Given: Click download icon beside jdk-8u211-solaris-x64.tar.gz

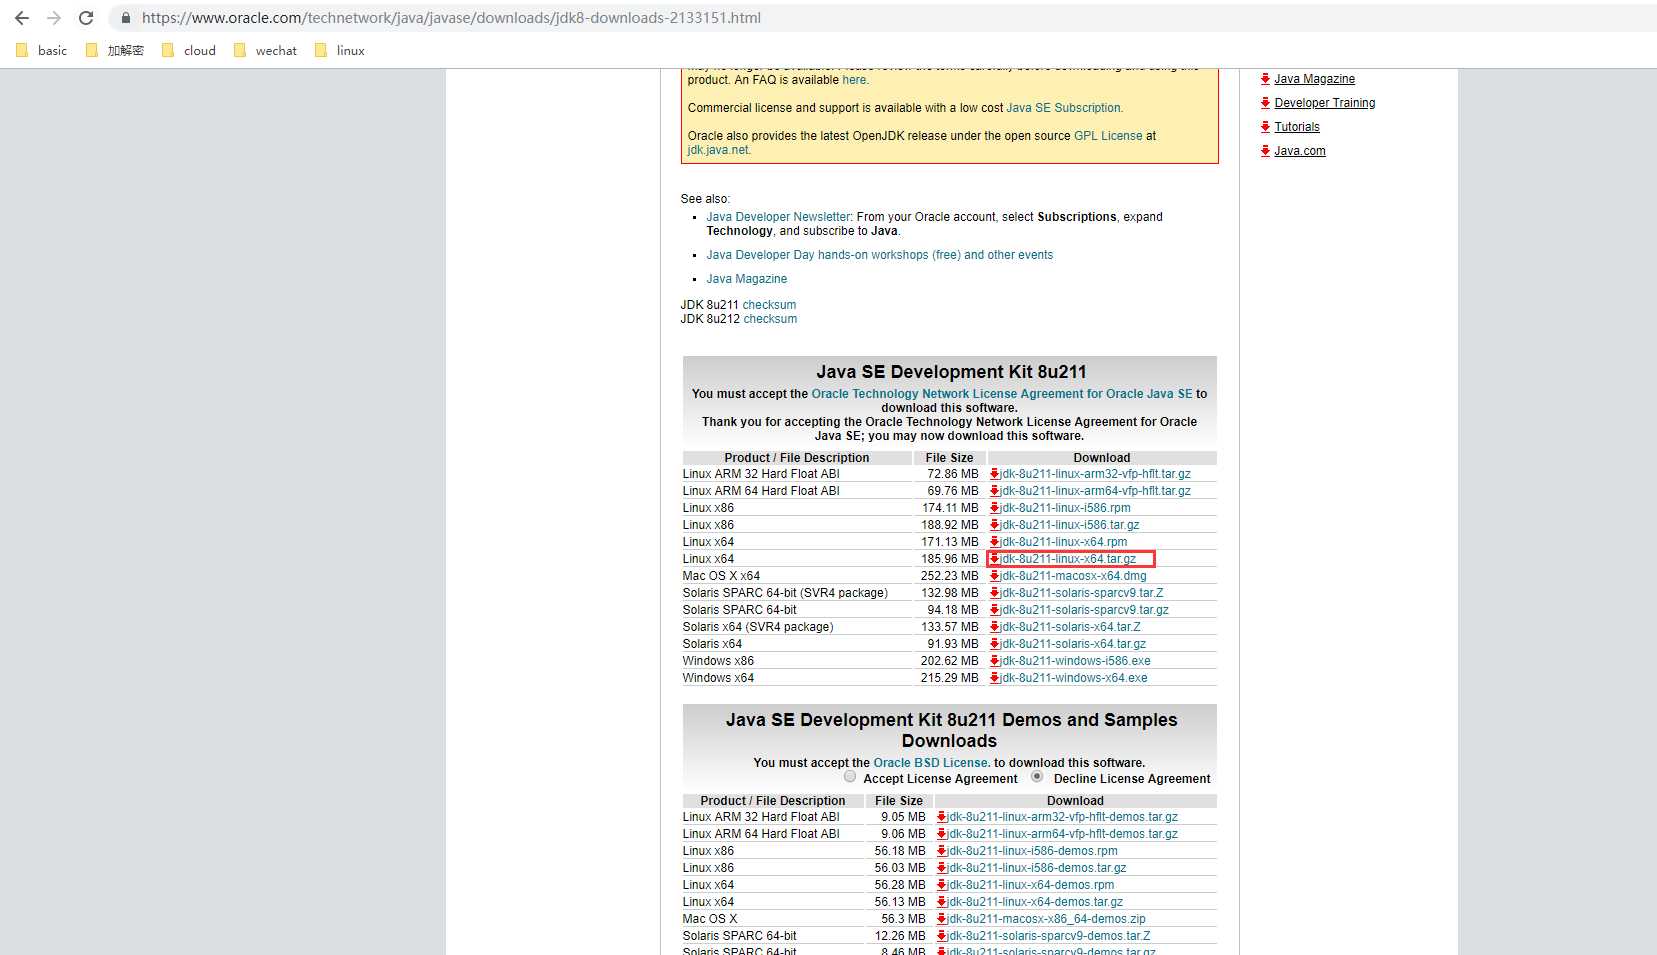Looking at the screenshot, I should (x=995, y=644).
